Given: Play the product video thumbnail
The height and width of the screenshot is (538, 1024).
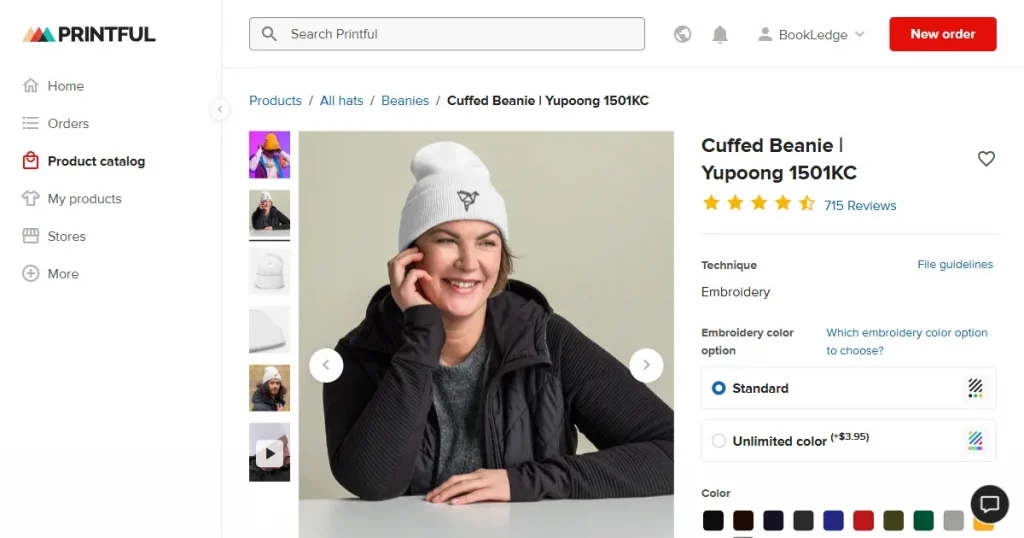Looking at the screenshot, I should coord(269,455).
